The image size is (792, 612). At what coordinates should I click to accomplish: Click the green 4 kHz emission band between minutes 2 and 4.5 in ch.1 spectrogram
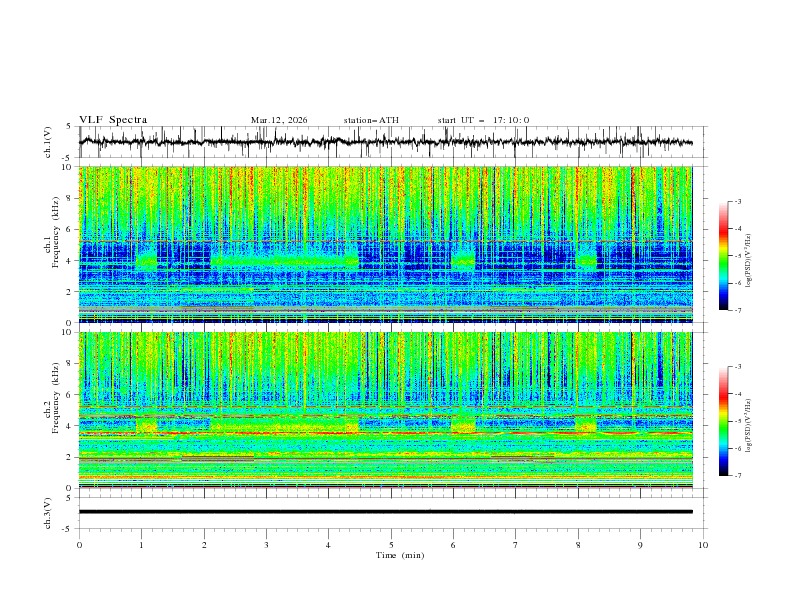point(284,261)
